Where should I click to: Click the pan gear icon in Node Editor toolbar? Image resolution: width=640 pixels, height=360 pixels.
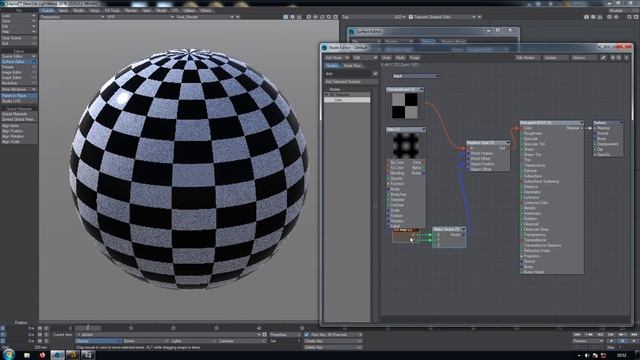612,58
